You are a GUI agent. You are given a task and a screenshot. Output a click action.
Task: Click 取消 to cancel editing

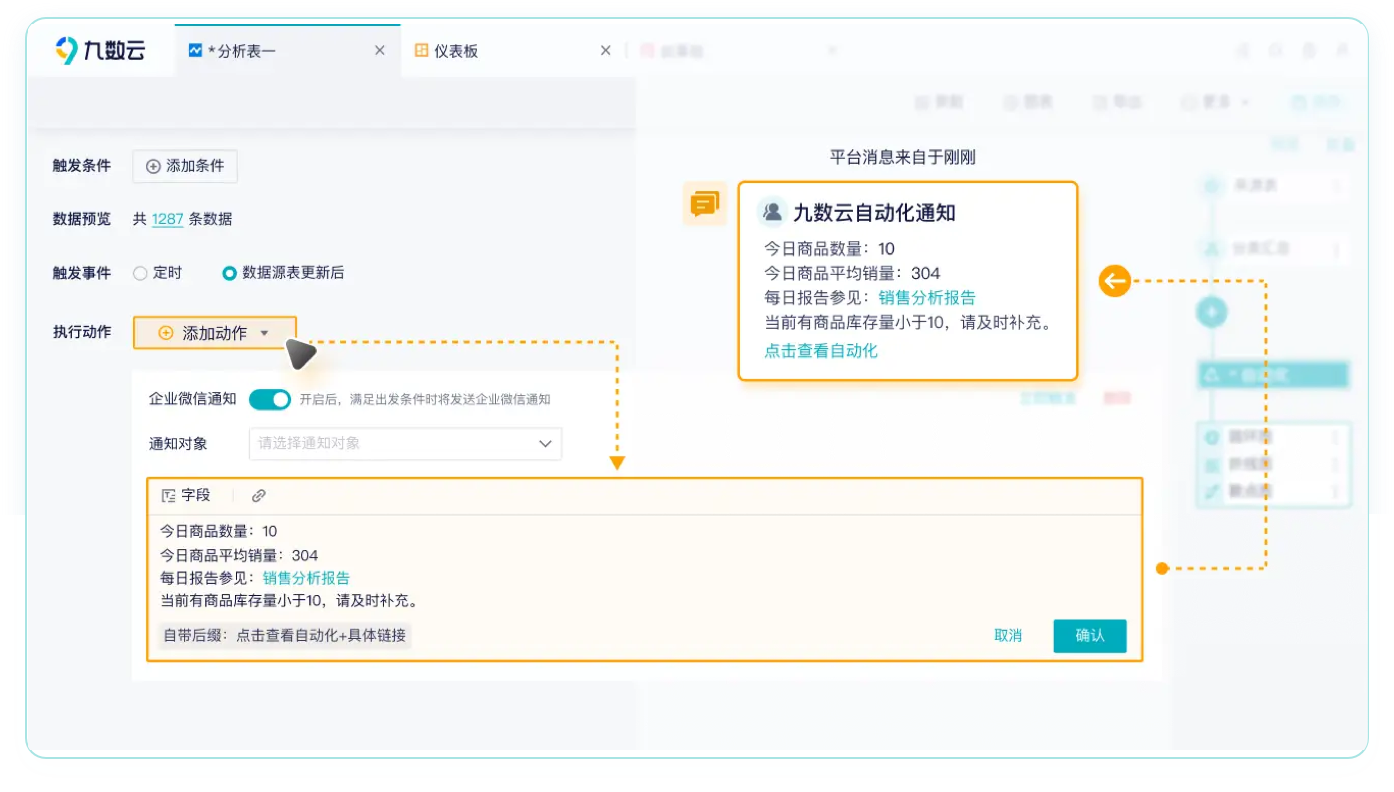[1007, 635]
